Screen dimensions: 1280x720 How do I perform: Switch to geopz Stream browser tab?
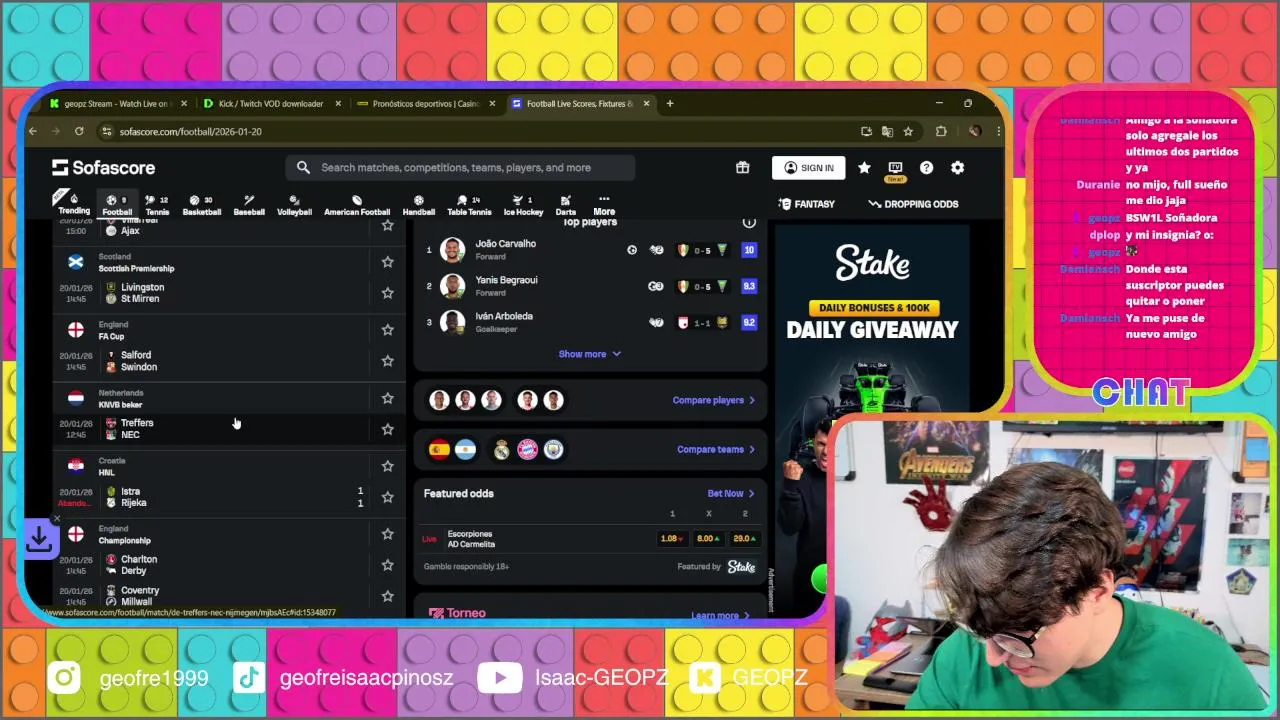coord(118,103)
